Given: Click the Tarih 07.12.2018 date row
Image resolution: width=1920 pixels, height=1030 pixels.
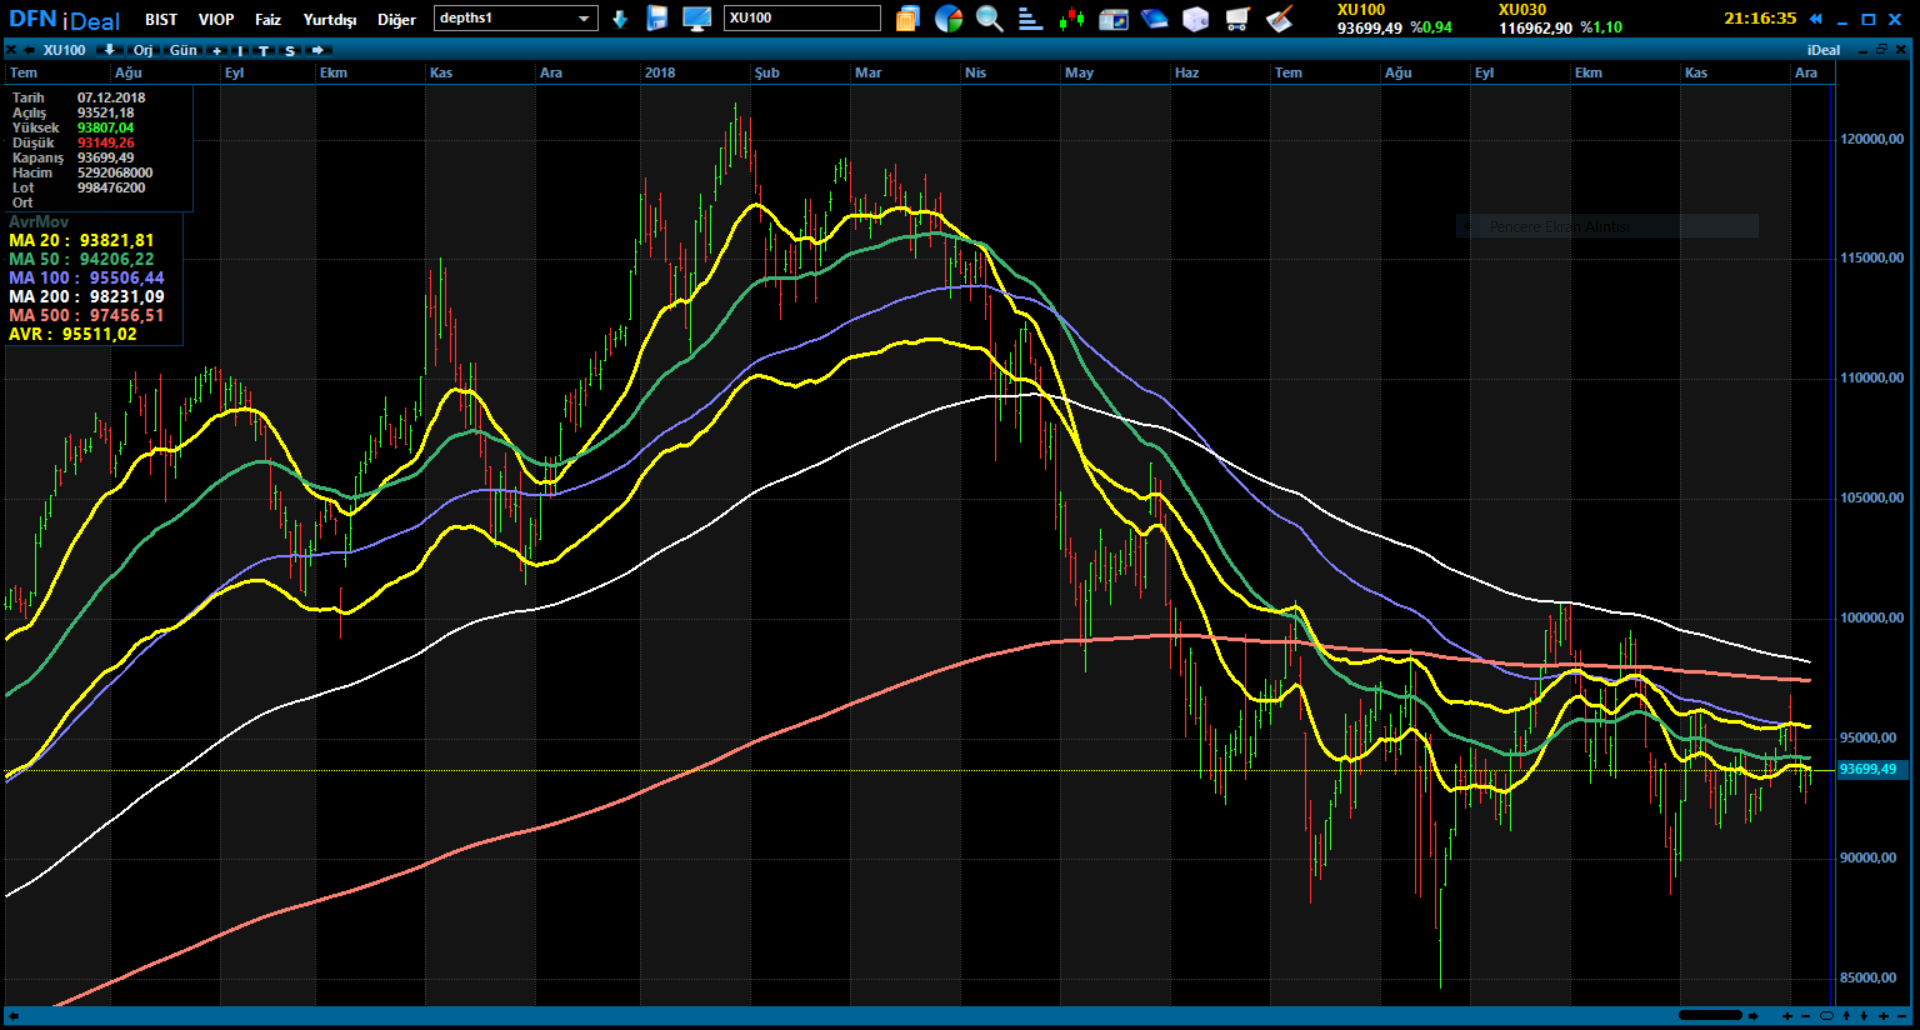Looking at the screenshot, I should click(x=78, y=97).
